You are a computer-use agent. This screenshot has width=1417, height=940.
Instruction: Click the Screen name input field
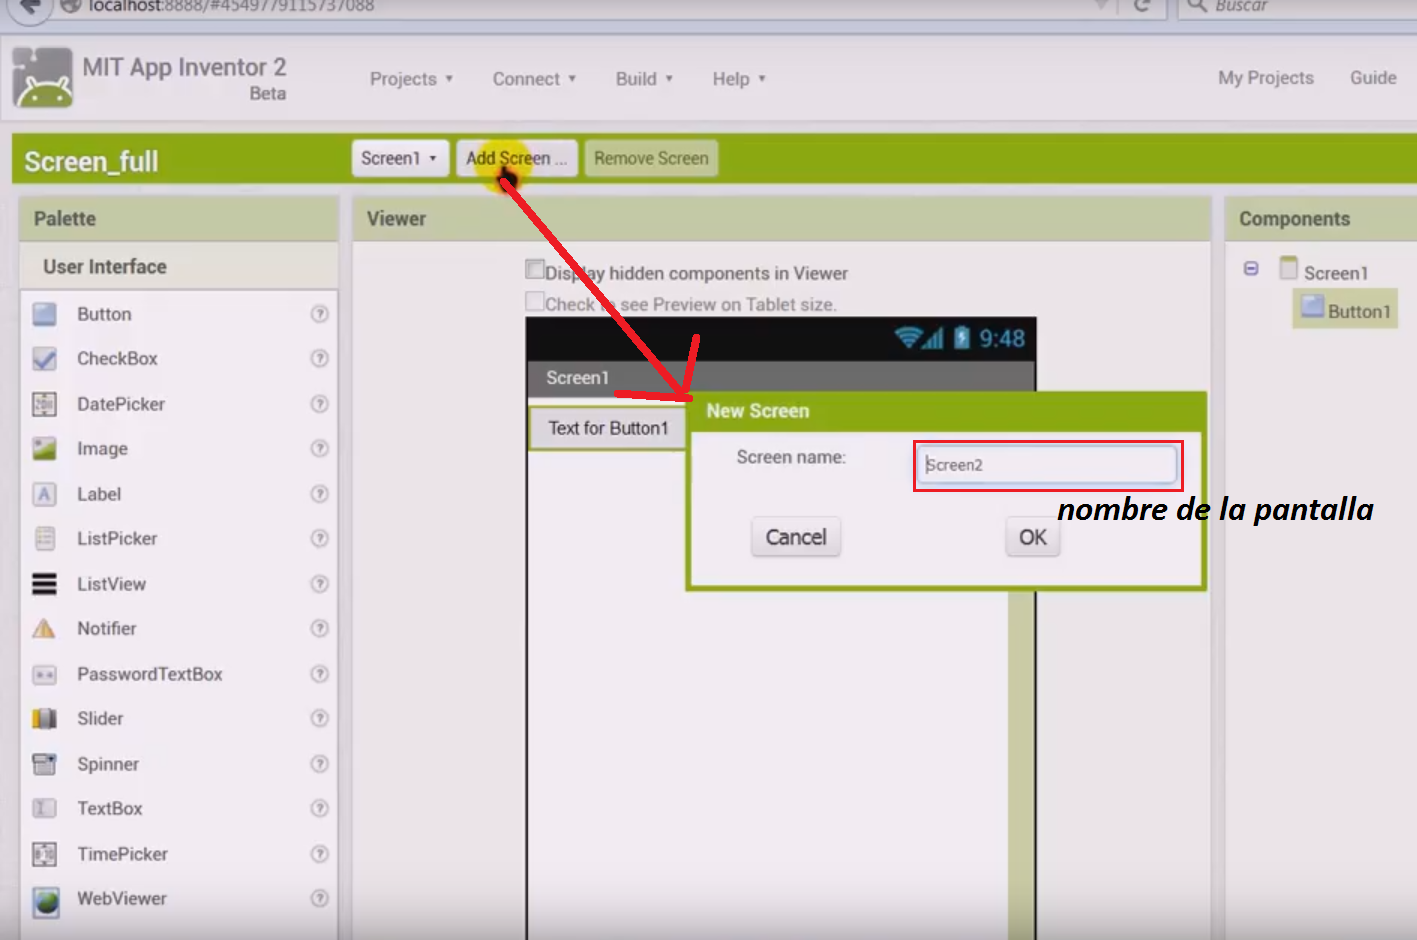1046,465
